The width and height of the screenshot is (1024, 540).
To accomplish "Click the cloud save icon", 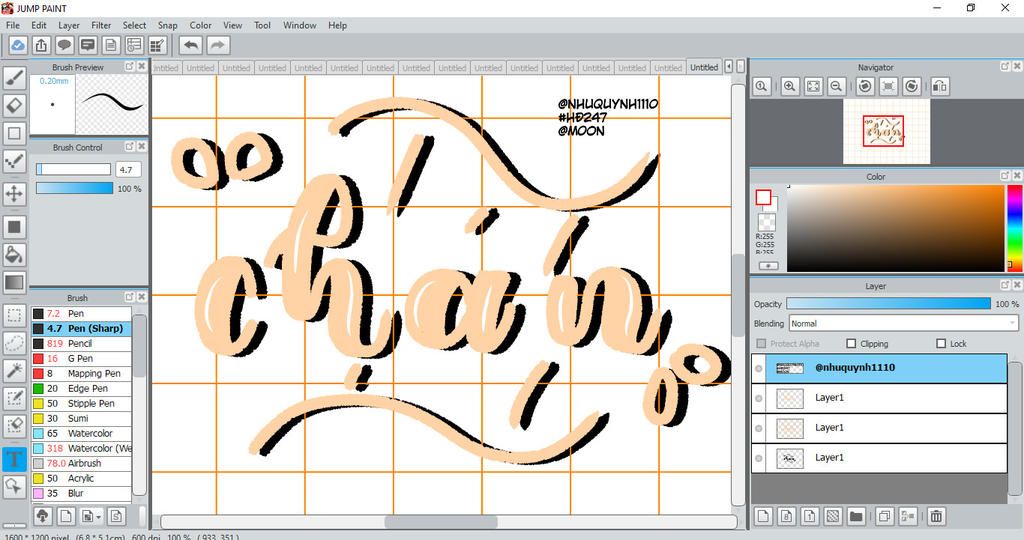I will point(18,45).
